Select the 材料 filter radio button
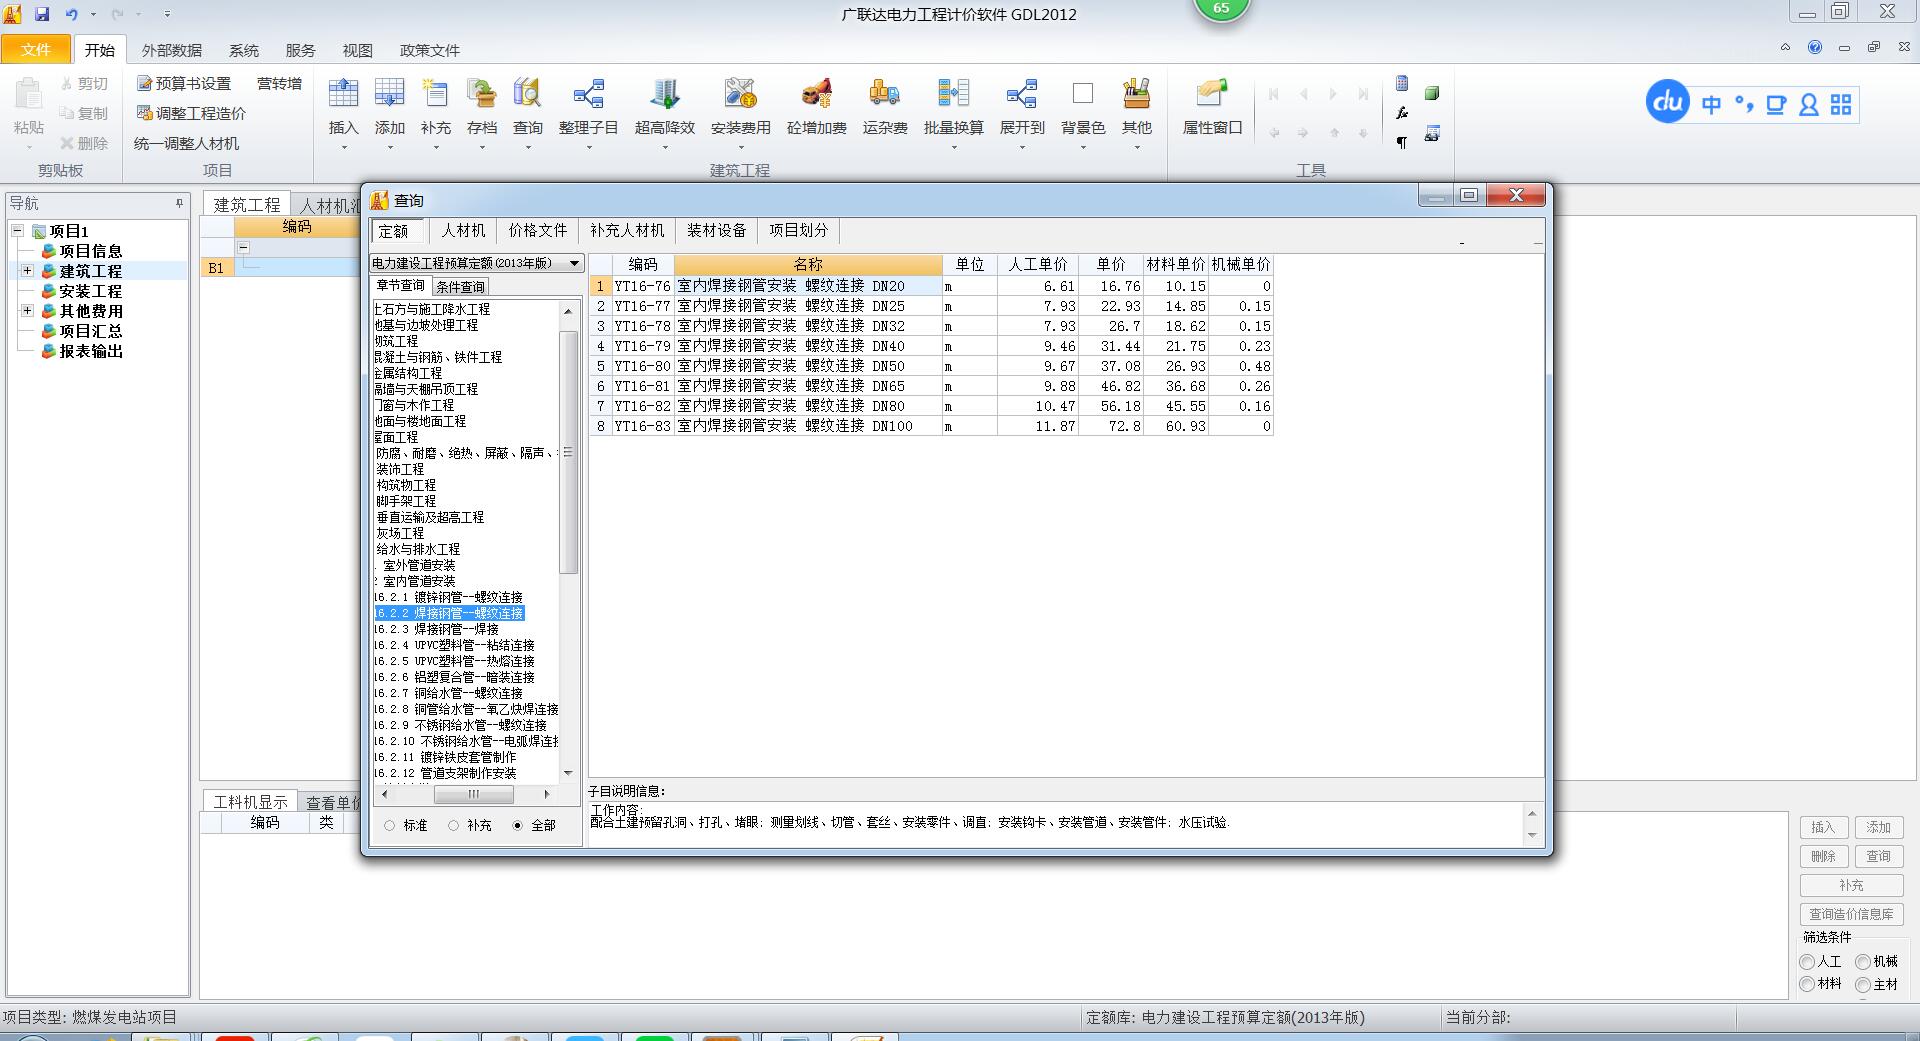This screenshot has width=1920, height=1041. coord(1807,985)
